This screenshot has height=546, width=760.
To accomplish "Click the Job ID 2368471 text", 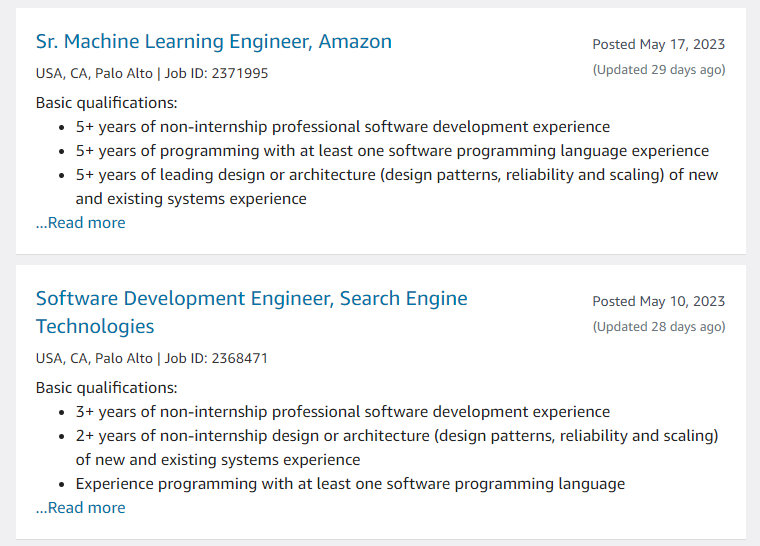I will coord(216,358).
